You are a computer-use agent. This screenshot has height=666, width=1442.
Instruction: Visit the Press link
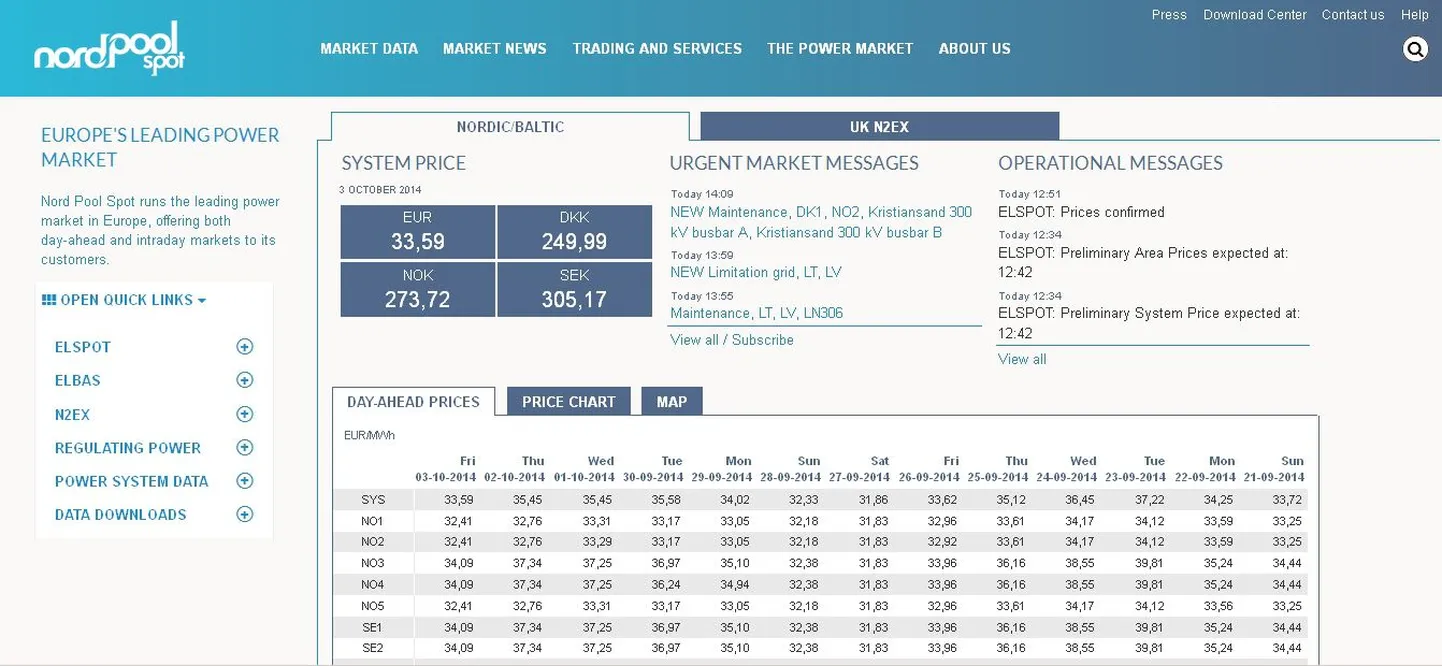pyautogui.click(x=1169, y=15)
